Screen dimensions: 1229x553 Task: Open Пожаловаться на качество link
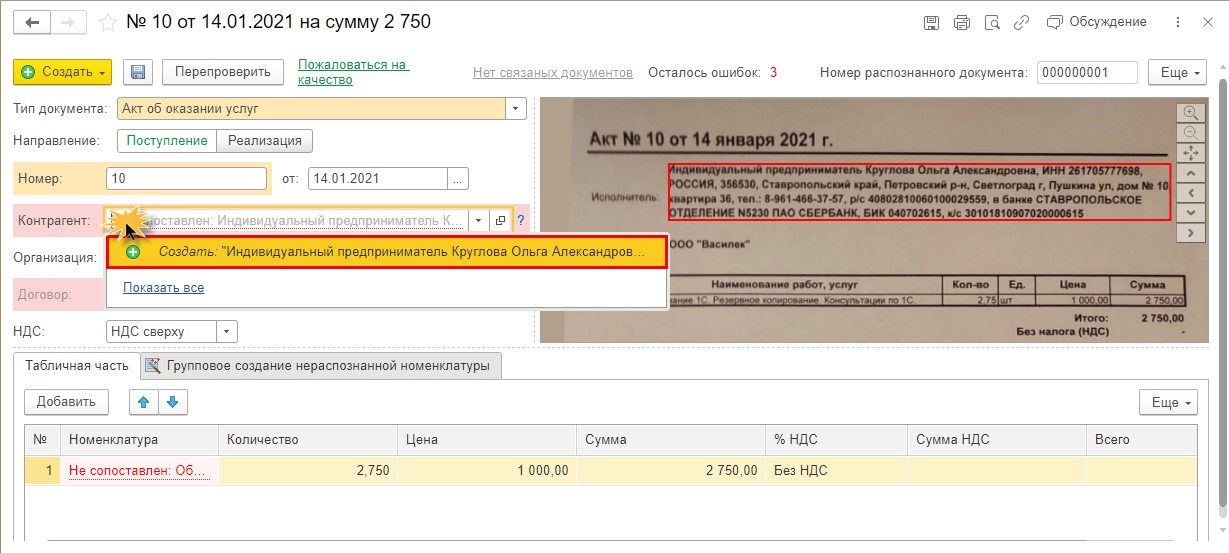(x=353, y=72)
